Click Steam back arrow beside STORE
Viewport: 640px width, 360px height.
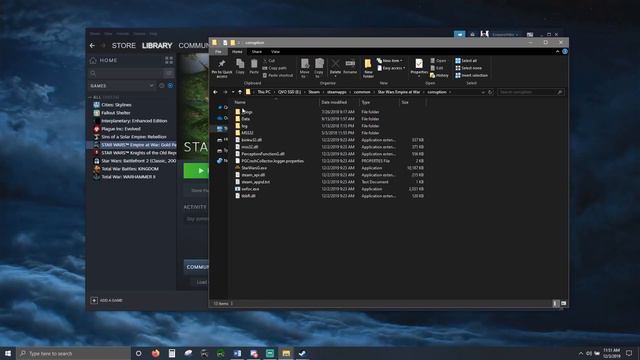(92, 45)
